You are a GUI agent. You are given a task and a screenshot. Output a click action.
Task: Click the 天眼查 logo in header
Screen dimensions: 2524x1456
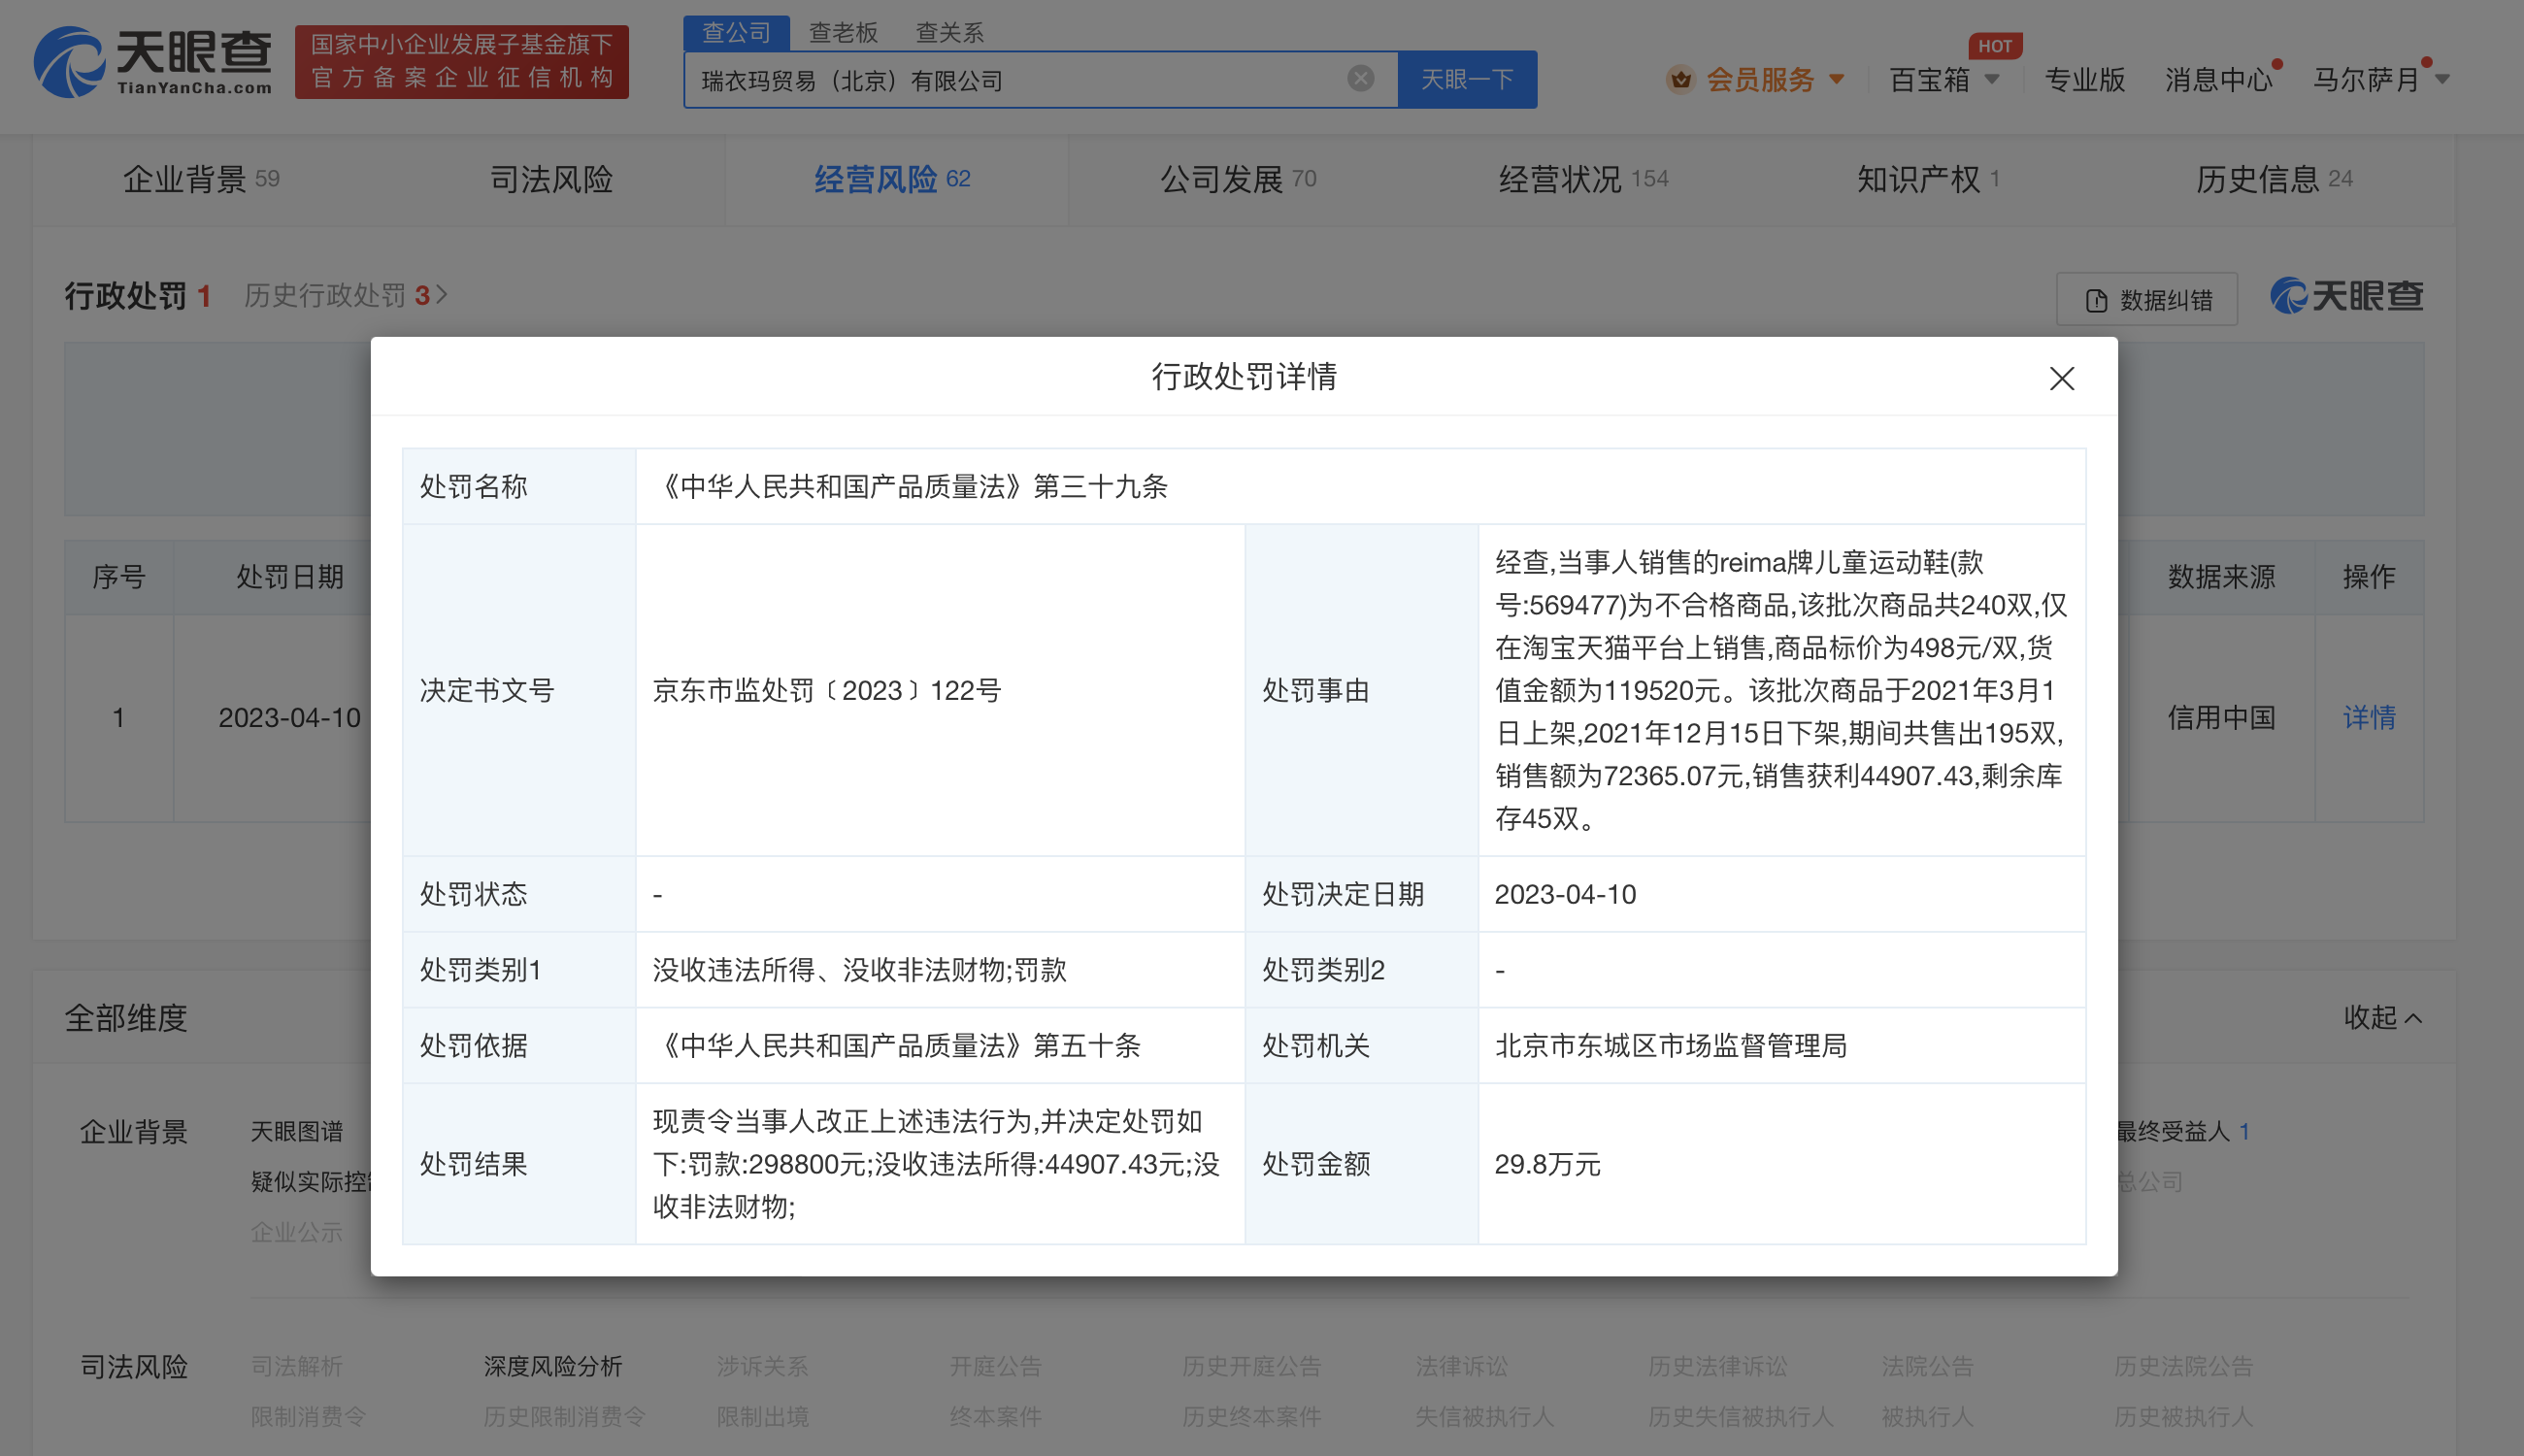tap(152, 62)
